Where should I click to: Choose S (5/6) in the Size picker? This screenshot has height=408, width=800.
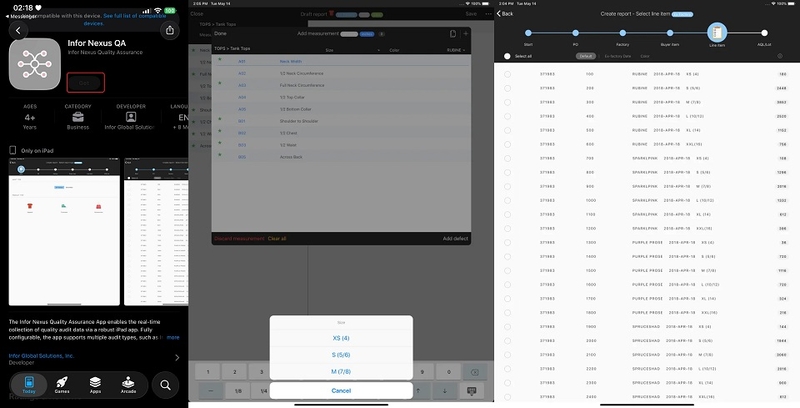pyautogui.click(x=341, y=355)
